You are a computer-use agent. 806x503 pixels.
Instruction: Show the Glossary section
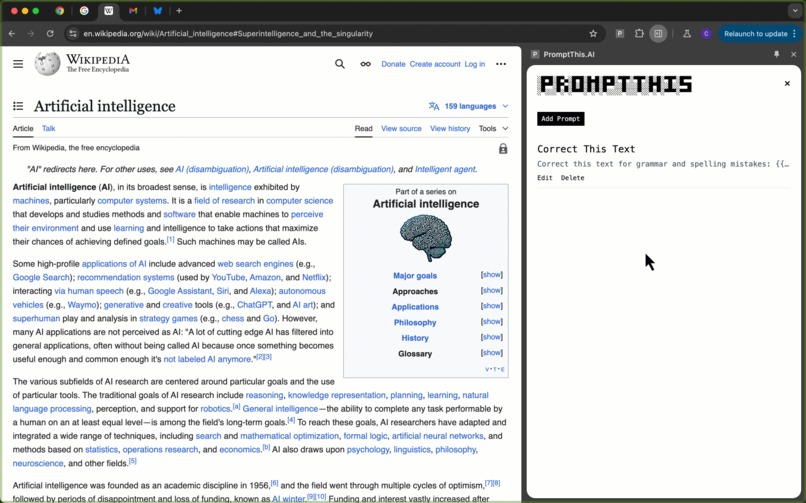(x=491, y=353)
